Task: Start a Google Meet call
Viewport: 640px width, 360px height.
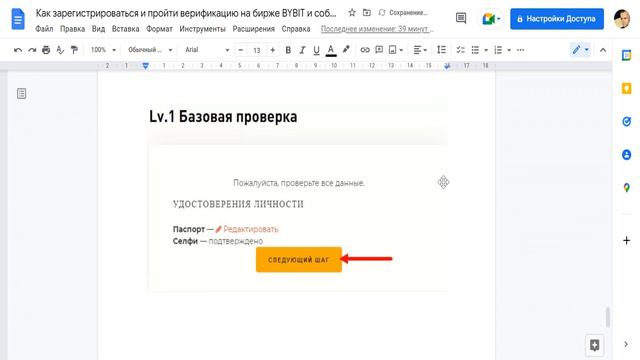Action: 490,19
